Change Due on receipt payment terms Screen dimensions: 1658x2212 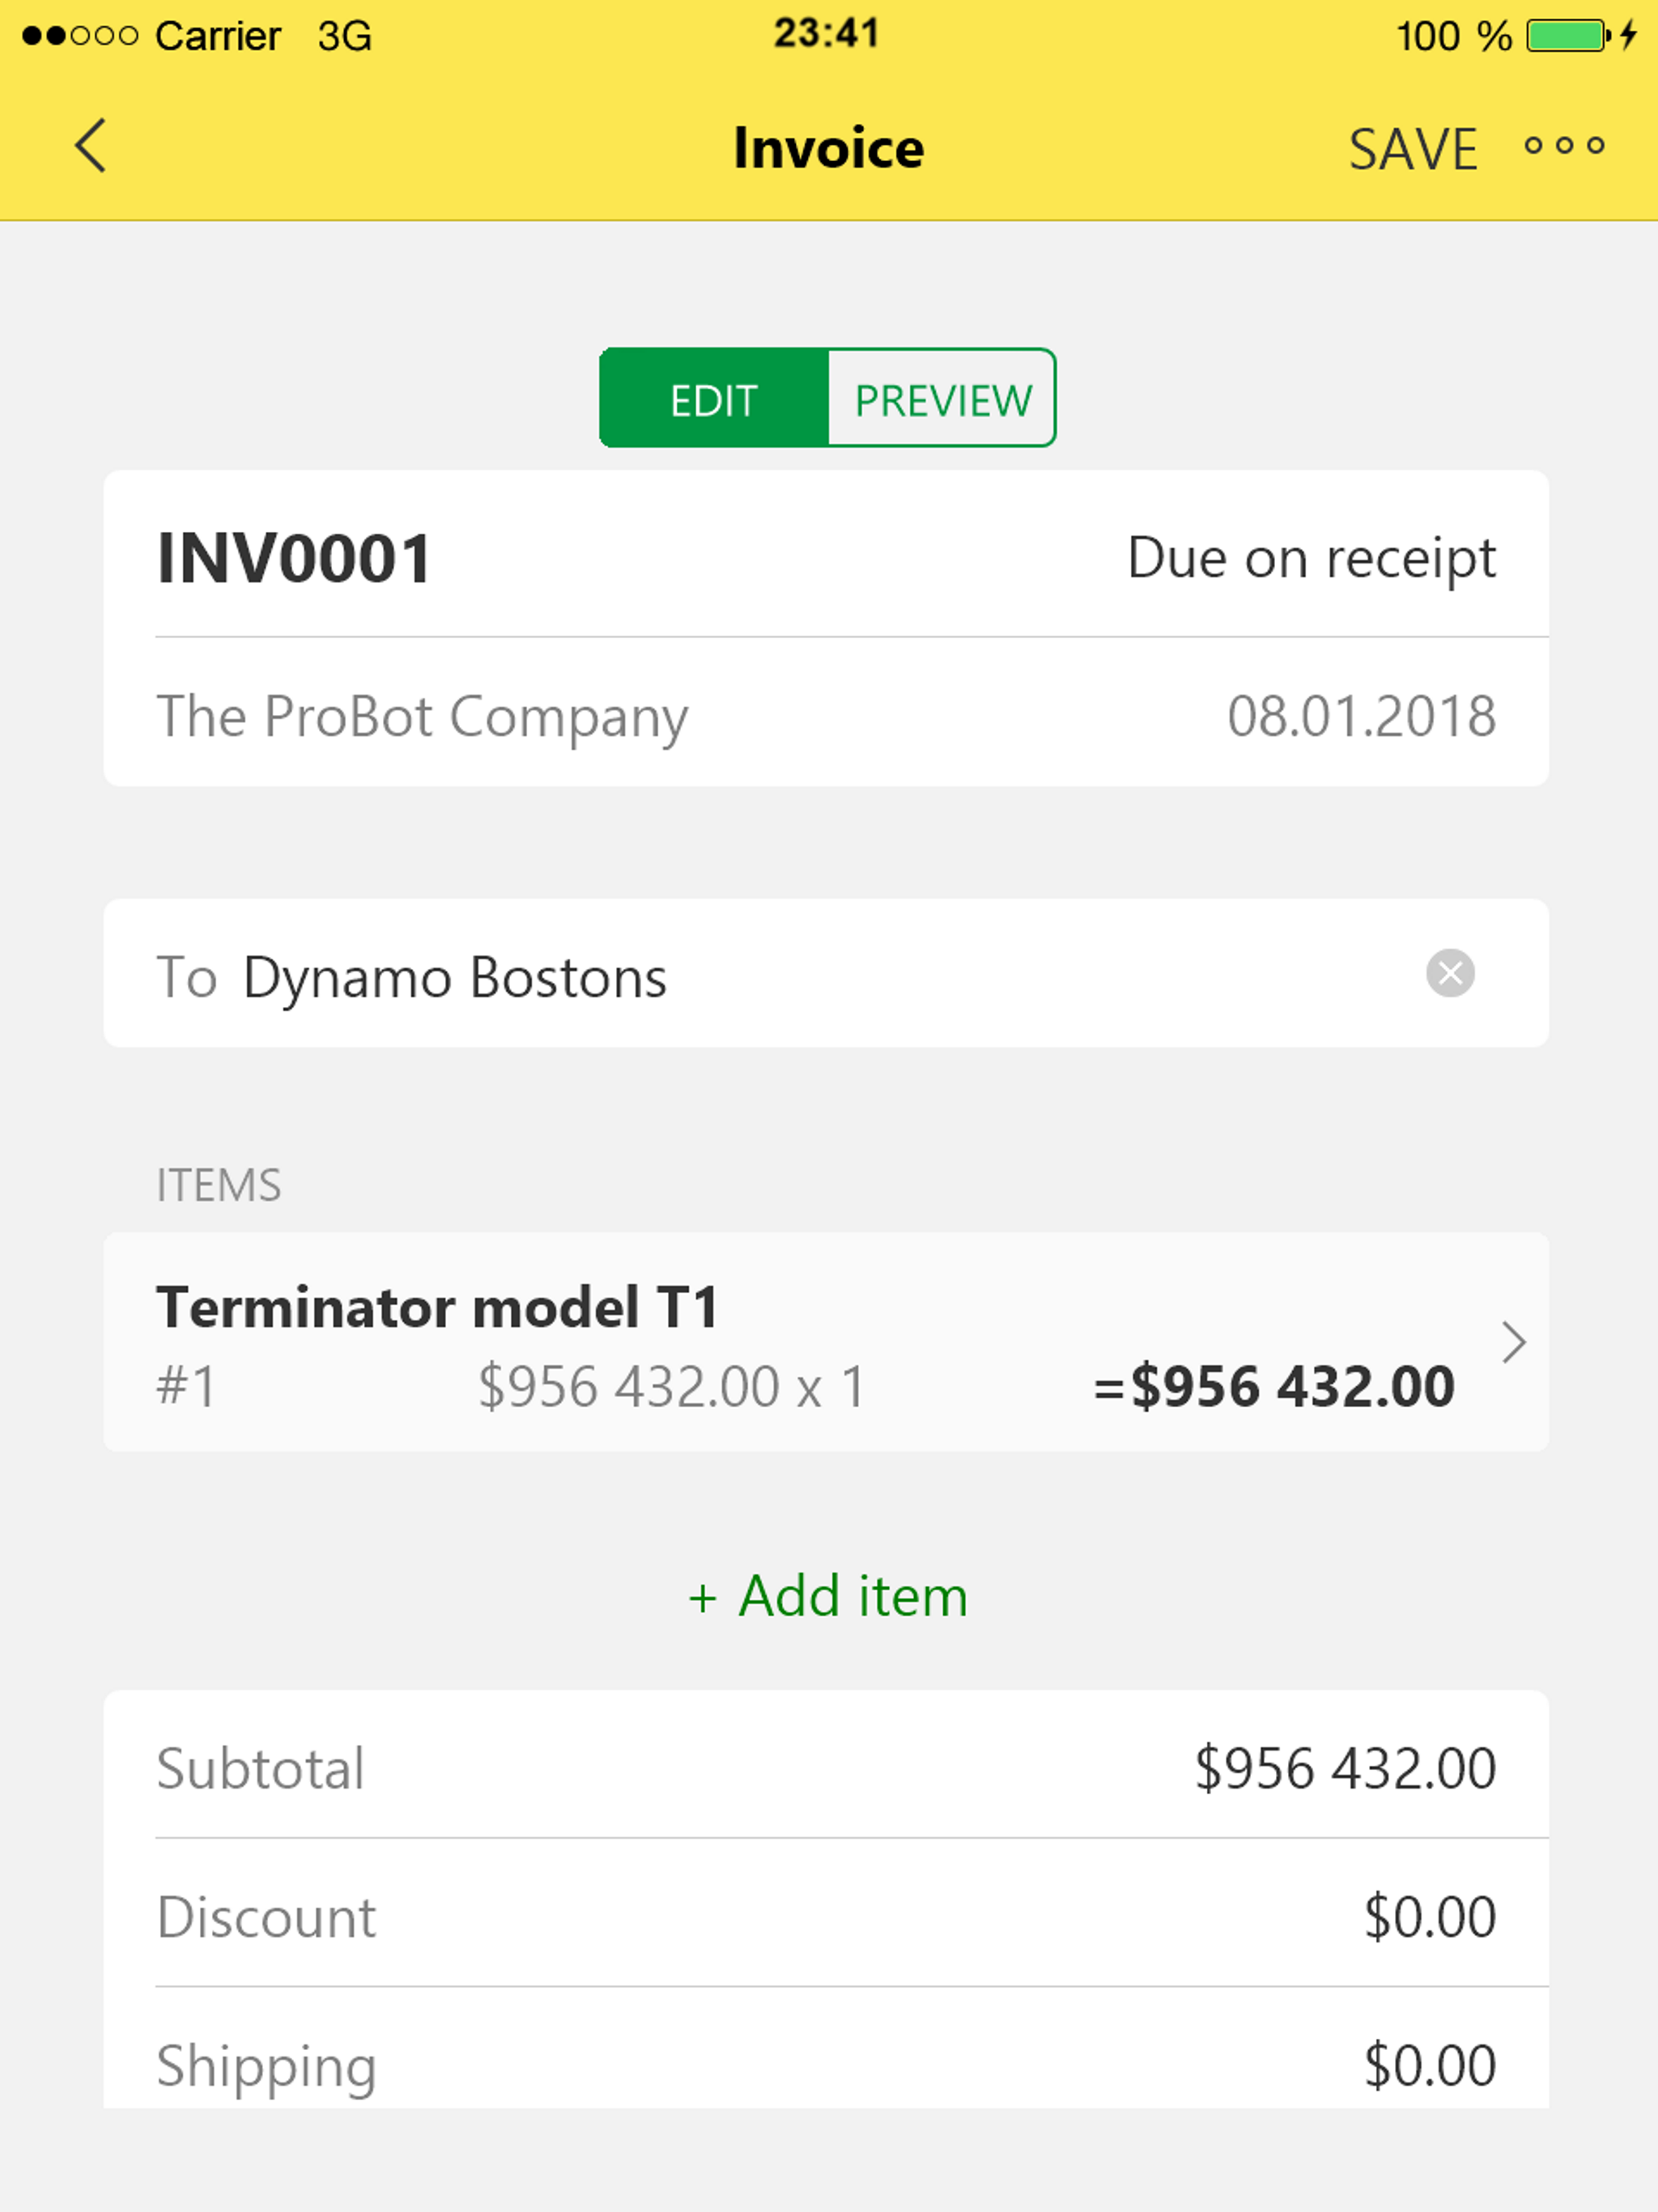[x=1310, y=558]
